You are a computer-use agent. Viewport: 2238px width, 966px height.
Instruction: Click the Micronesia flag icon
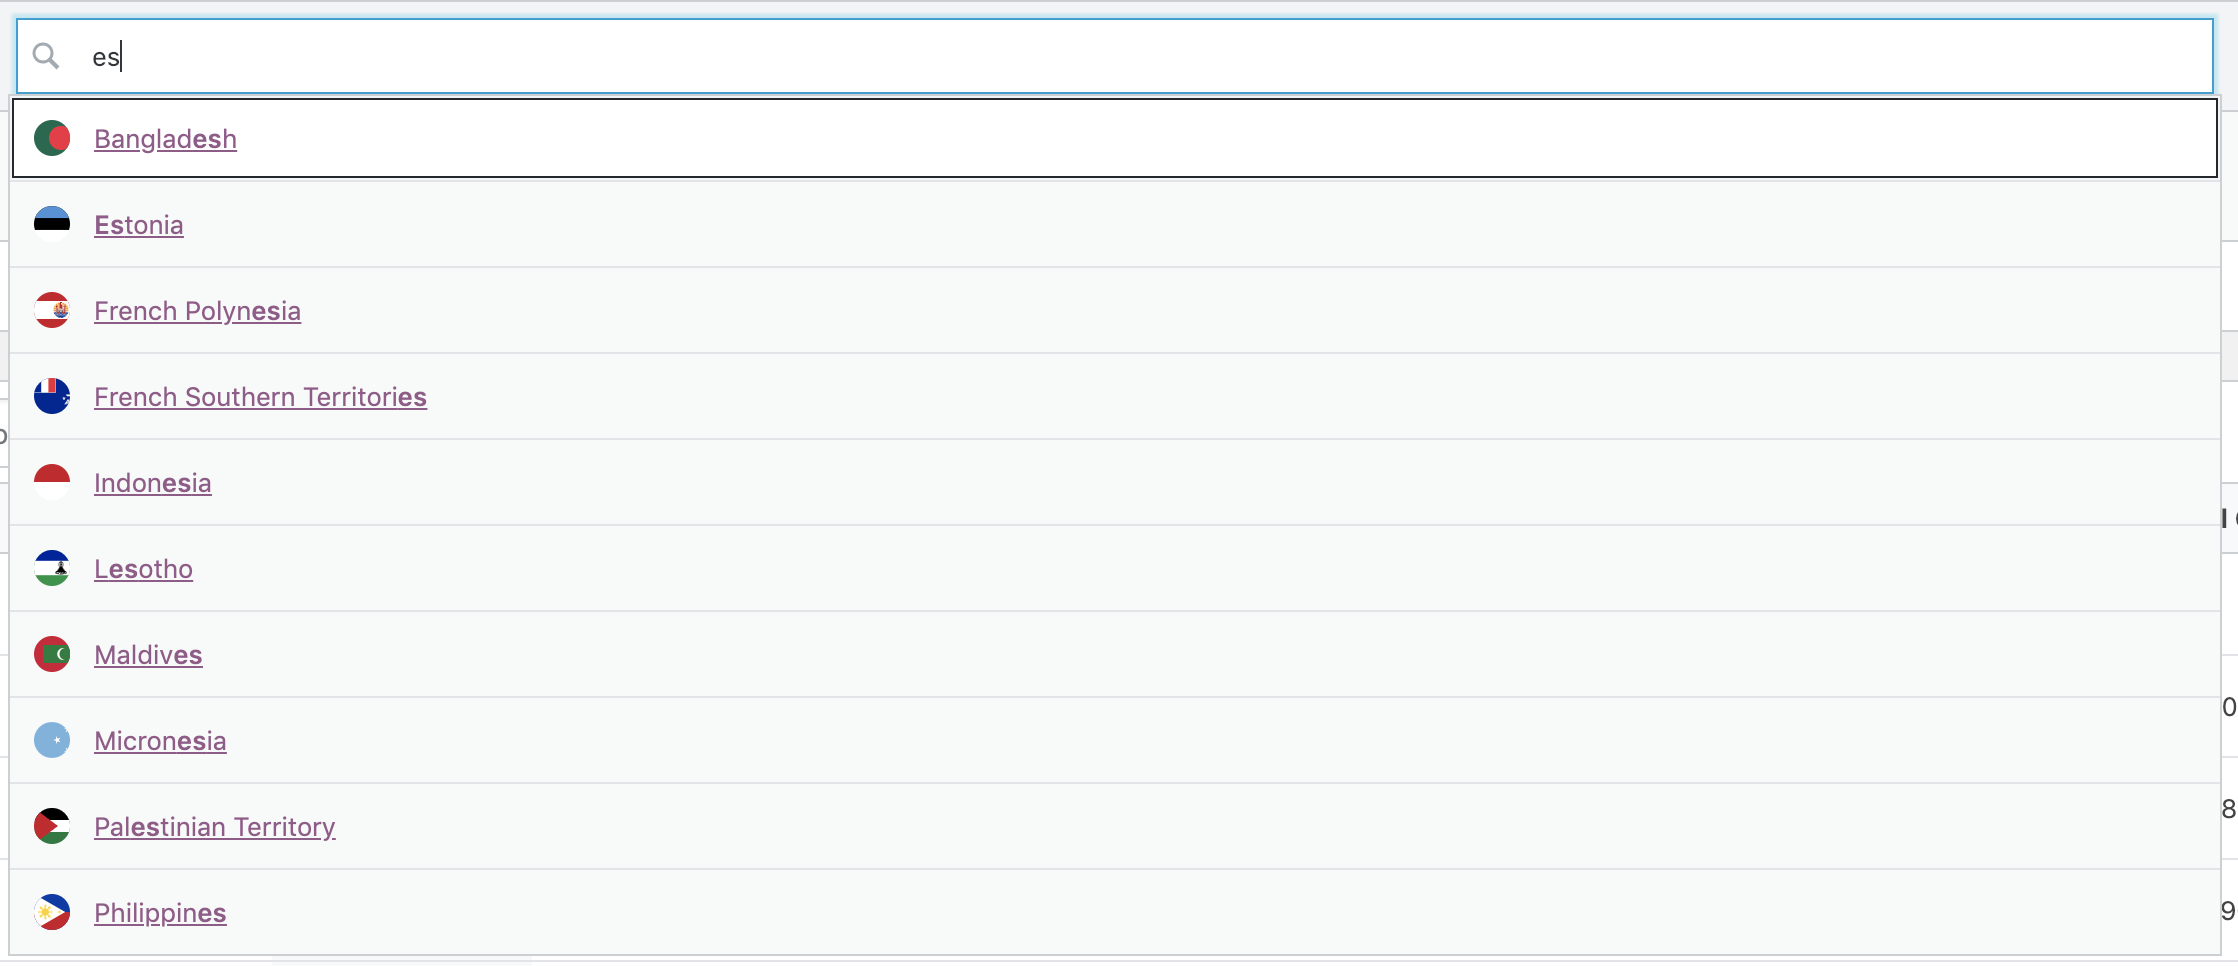point(52,740)
